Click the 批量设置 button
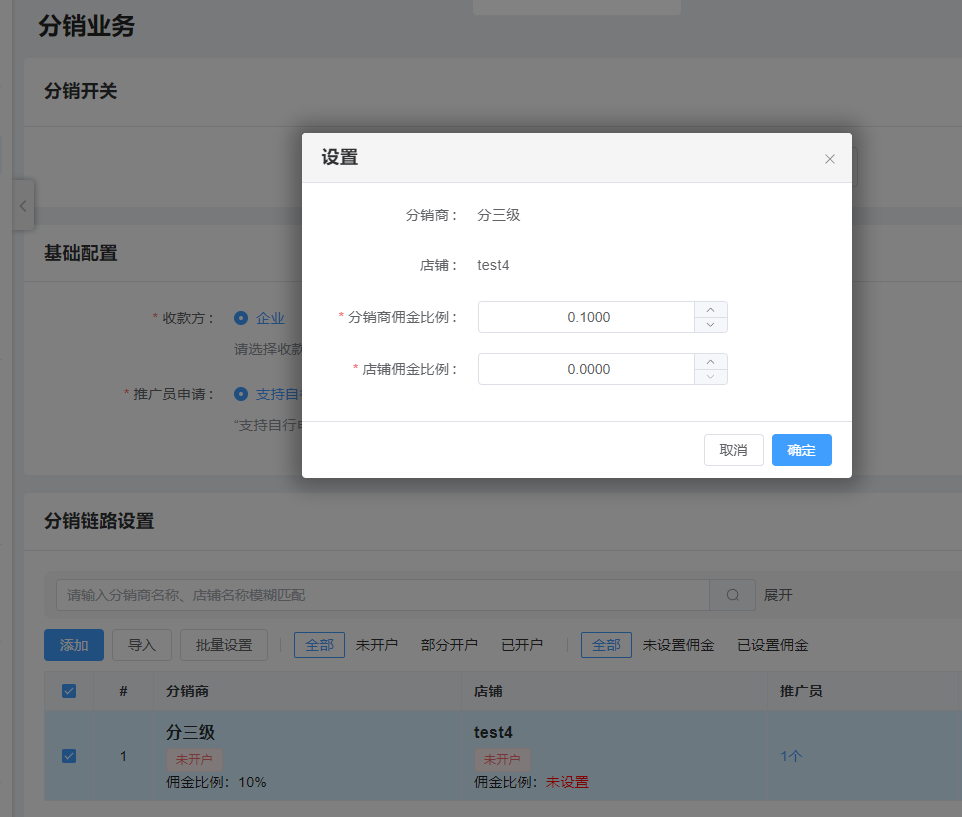The image size is (962, 817). (223, 645)
